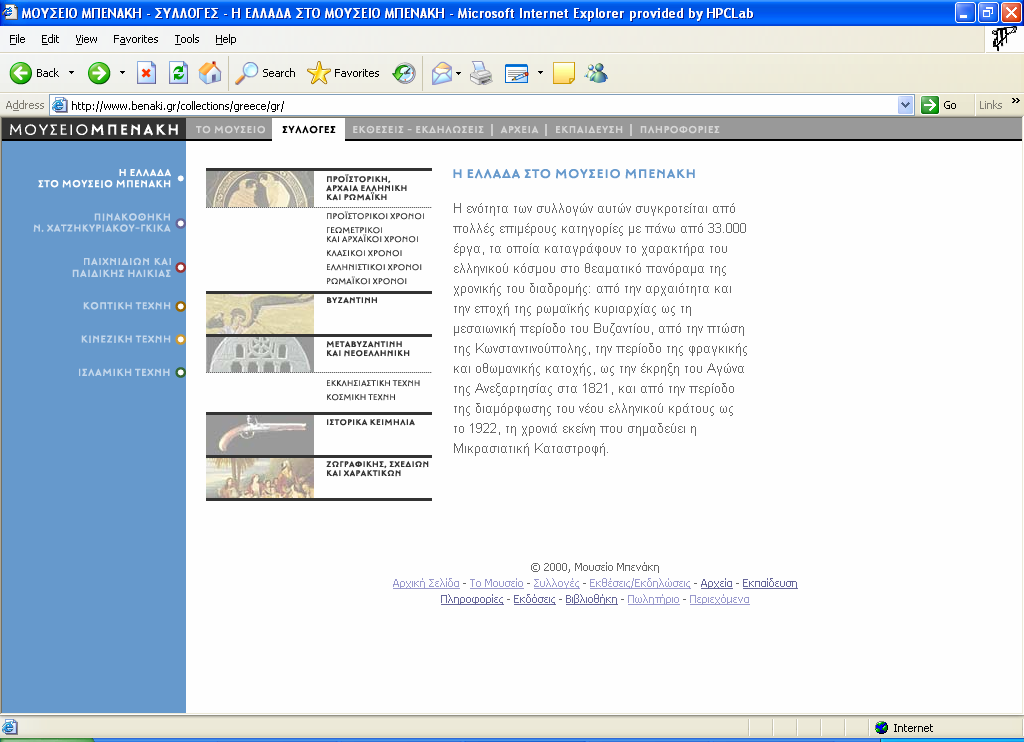Image resolution: width=1024 pixels, height=742 pixels.
Task: Expand the address bar dropdown
Action: point(905,105)
